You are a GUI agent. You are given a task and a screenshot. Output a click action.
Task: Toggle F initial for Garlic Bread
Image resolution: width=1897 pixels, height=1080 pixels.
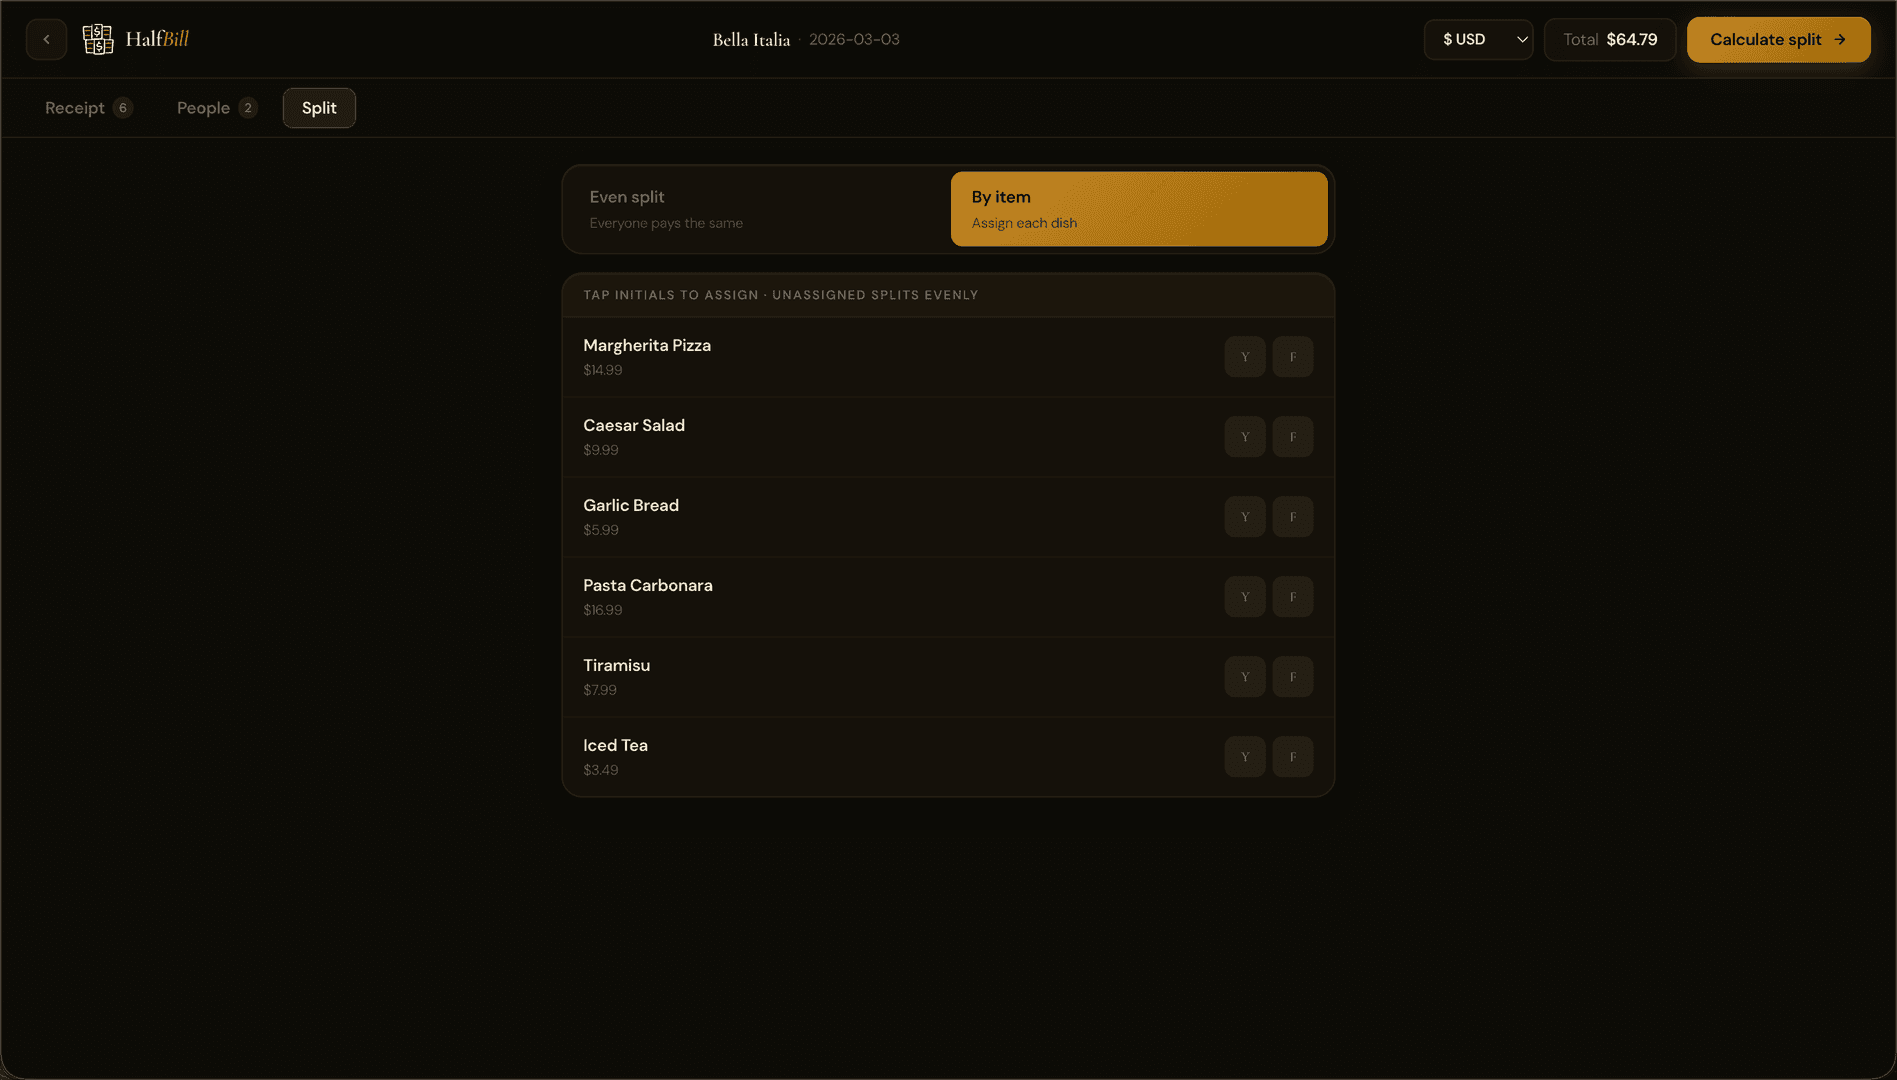1293,517
